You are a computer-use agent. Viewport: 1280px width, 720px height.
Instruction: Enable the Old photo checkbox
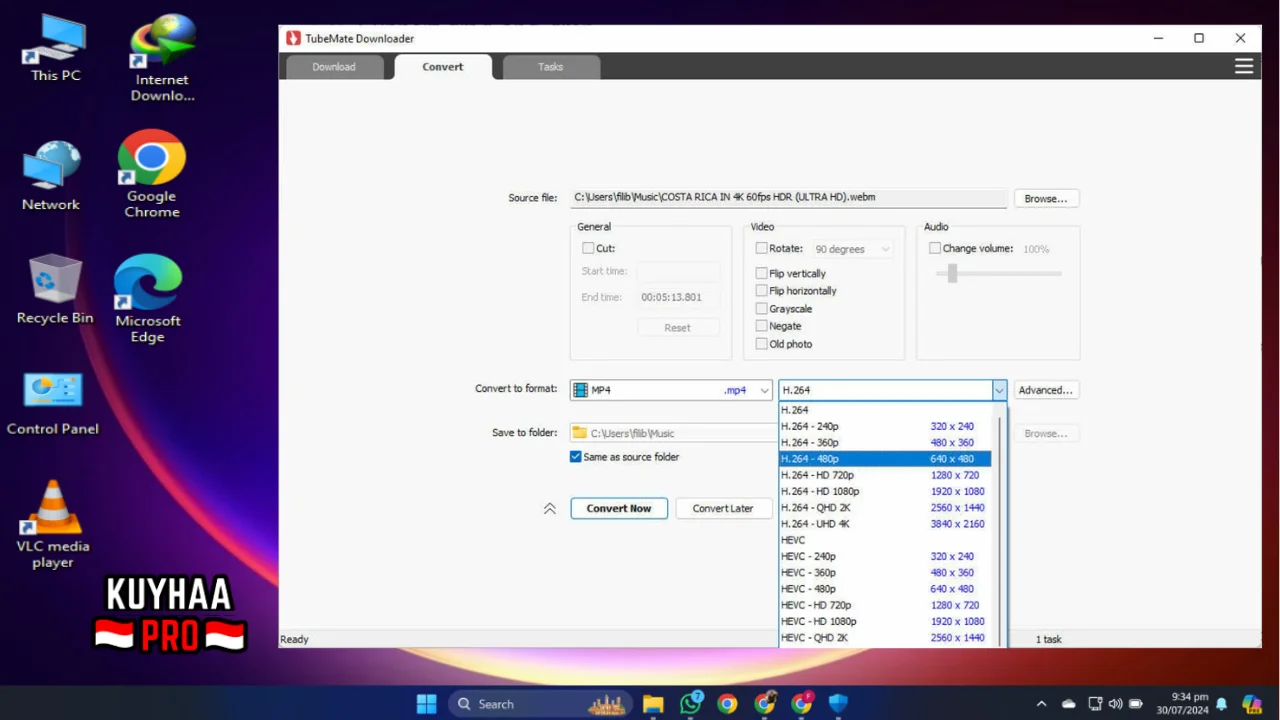tap(762, 344)
